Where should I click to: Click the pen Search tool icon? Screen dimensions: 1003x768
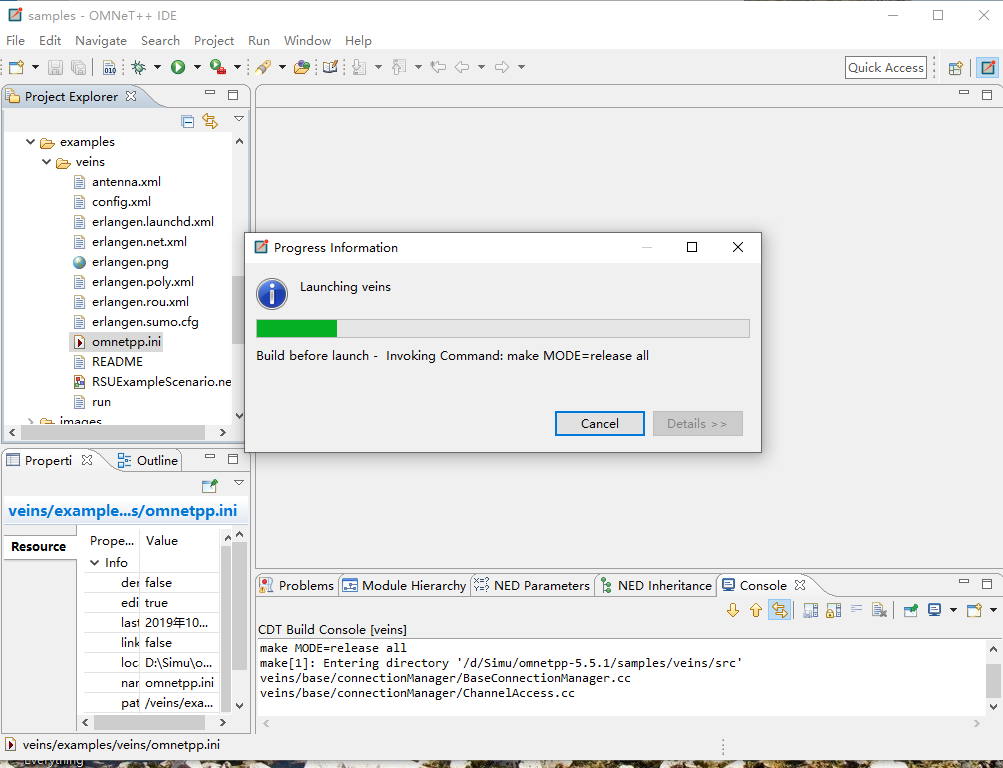point(263,67)
